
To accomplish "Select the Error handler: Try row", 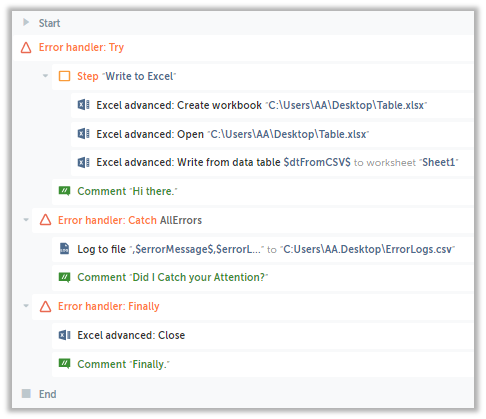I will 243,48.
